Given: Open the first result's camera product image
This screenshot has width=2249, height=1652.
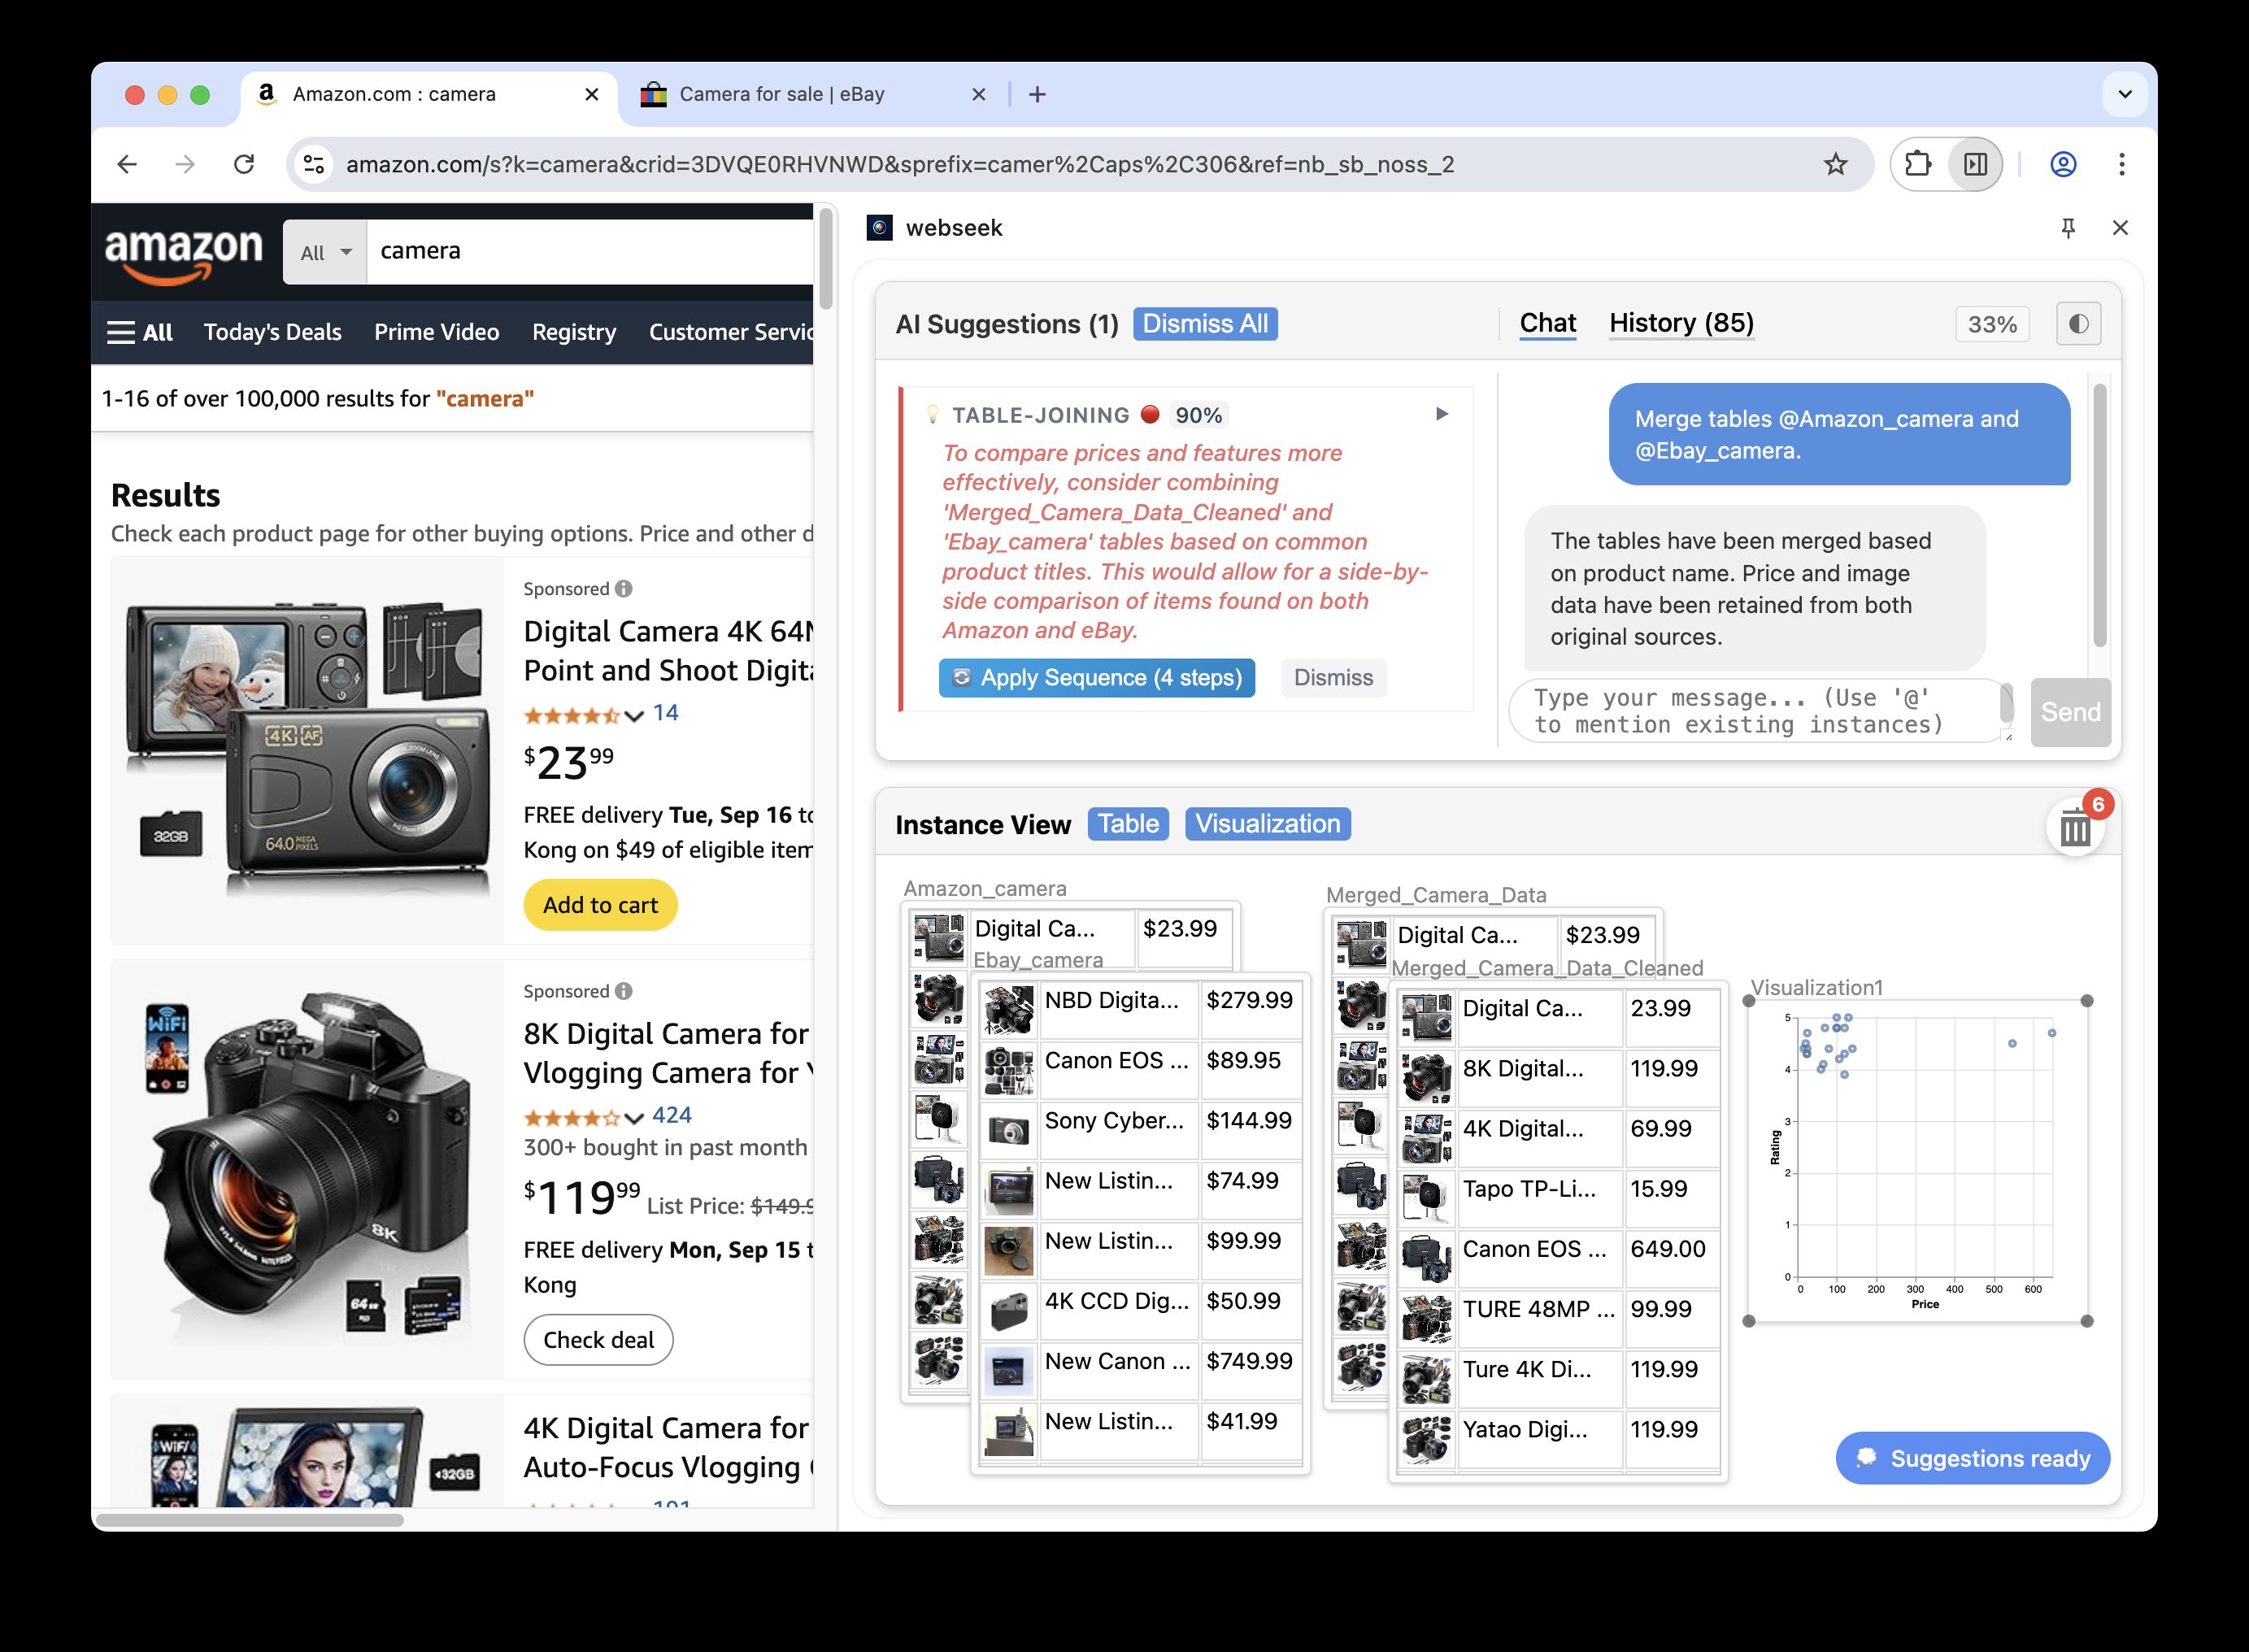Looking at the screenshot, I should pyautogui.click(x=308, y=749).
